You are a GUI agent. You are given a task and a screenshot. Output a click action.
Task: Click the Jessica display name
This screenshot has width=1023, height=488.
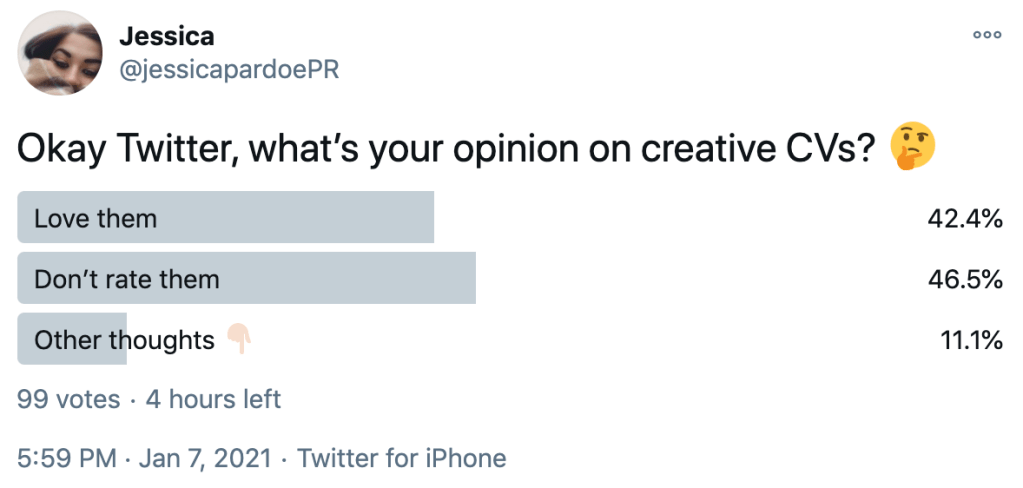tap(166, 36)
